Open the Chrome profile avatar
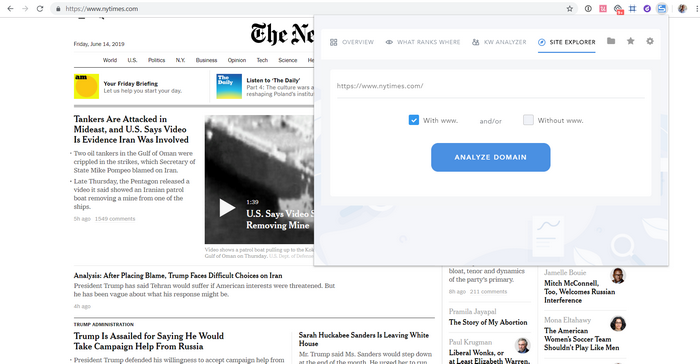The image size is (700, 364). click(682, 8)
